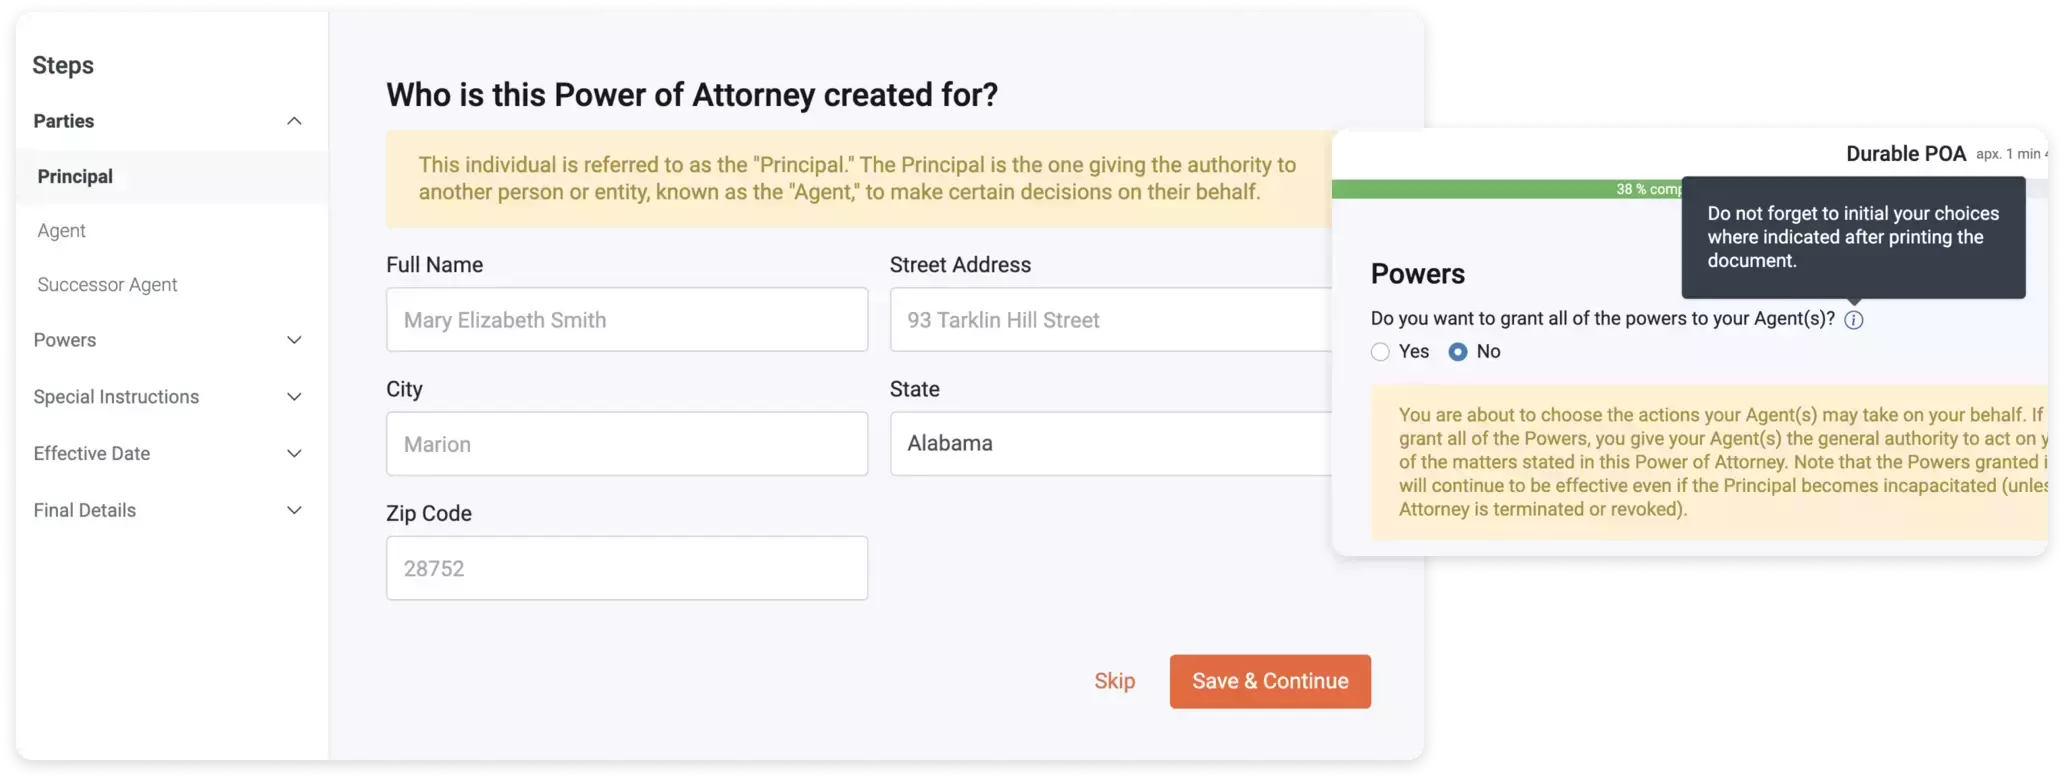Expand the Powers step chevron
Screen dimensions: 2064x780
click(294, 340)
